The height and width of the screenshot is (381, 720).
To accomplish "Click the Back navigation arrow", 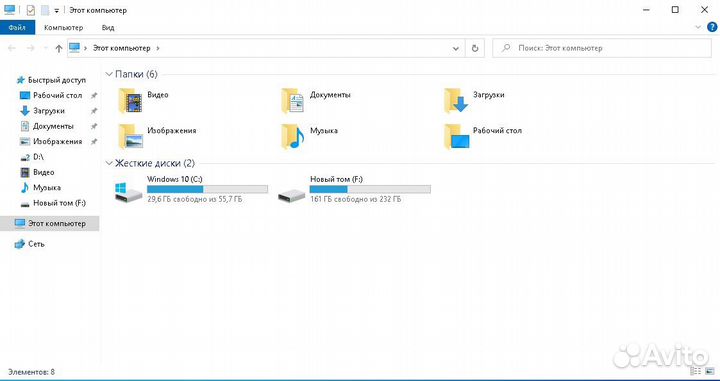I will coord(12,48).
